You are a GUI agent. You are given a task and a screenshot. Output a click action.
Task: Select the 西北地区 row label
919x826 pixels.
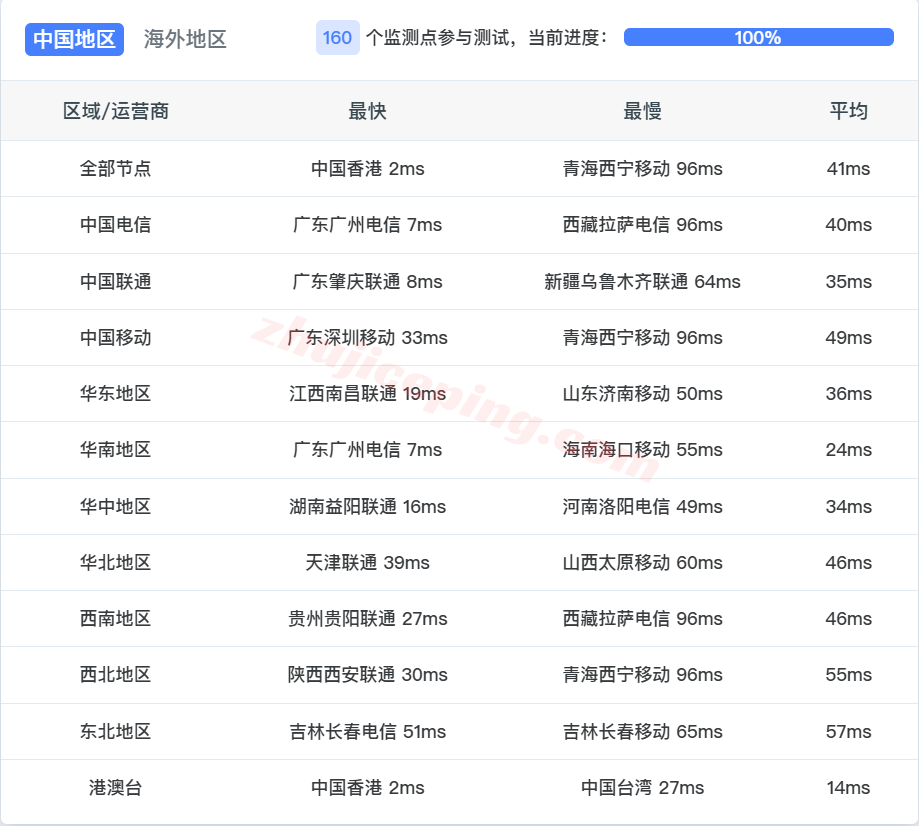(115, 675)
